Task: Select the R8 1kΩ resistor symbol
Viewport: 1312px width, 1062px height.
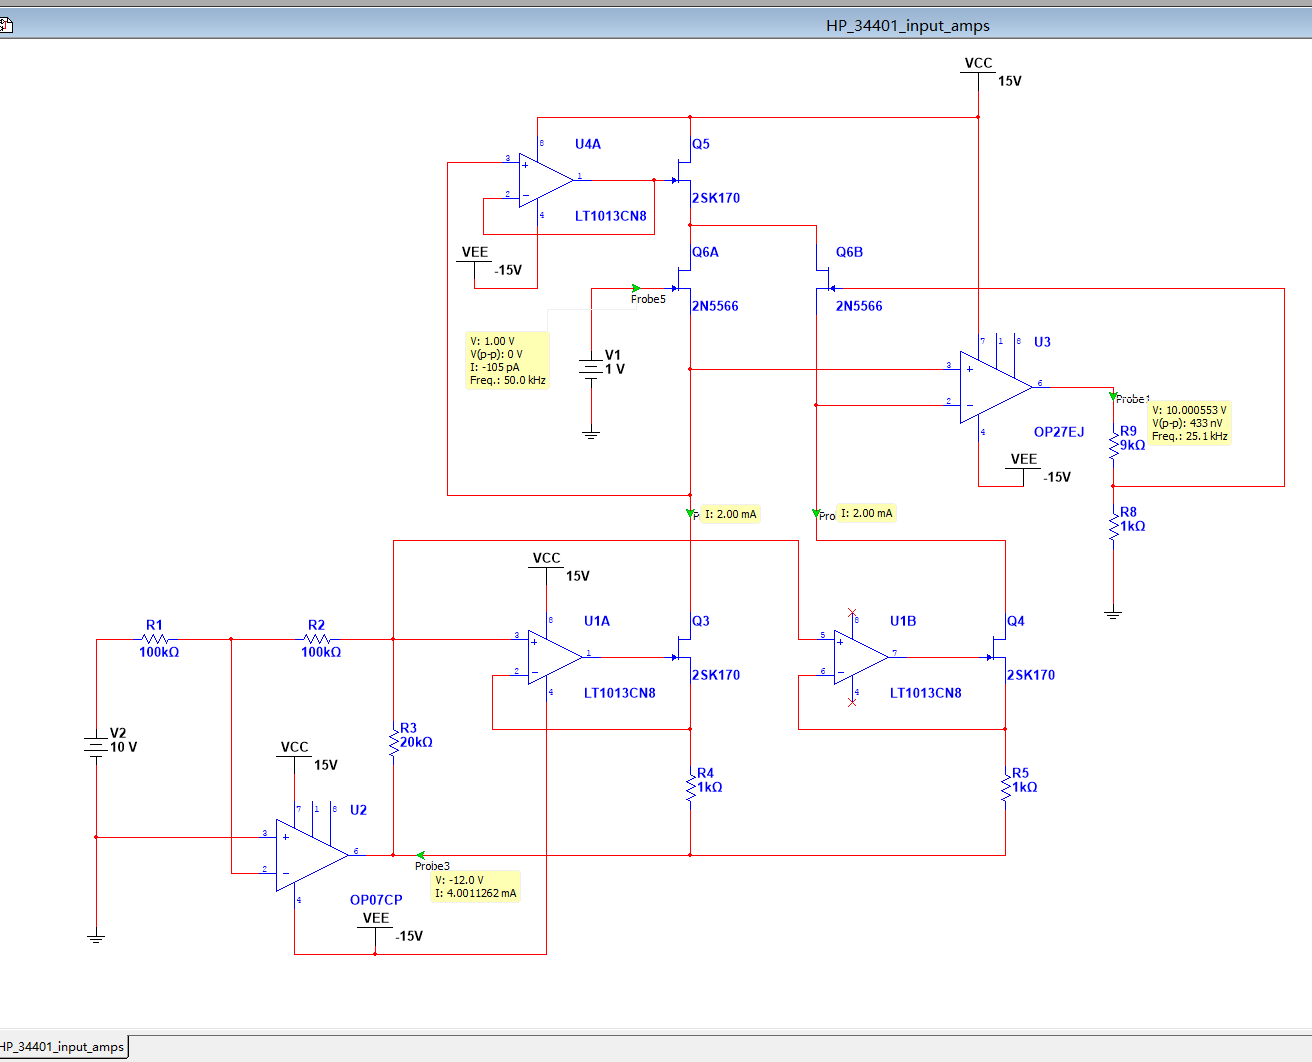Action: click(x=1113, y=525)
